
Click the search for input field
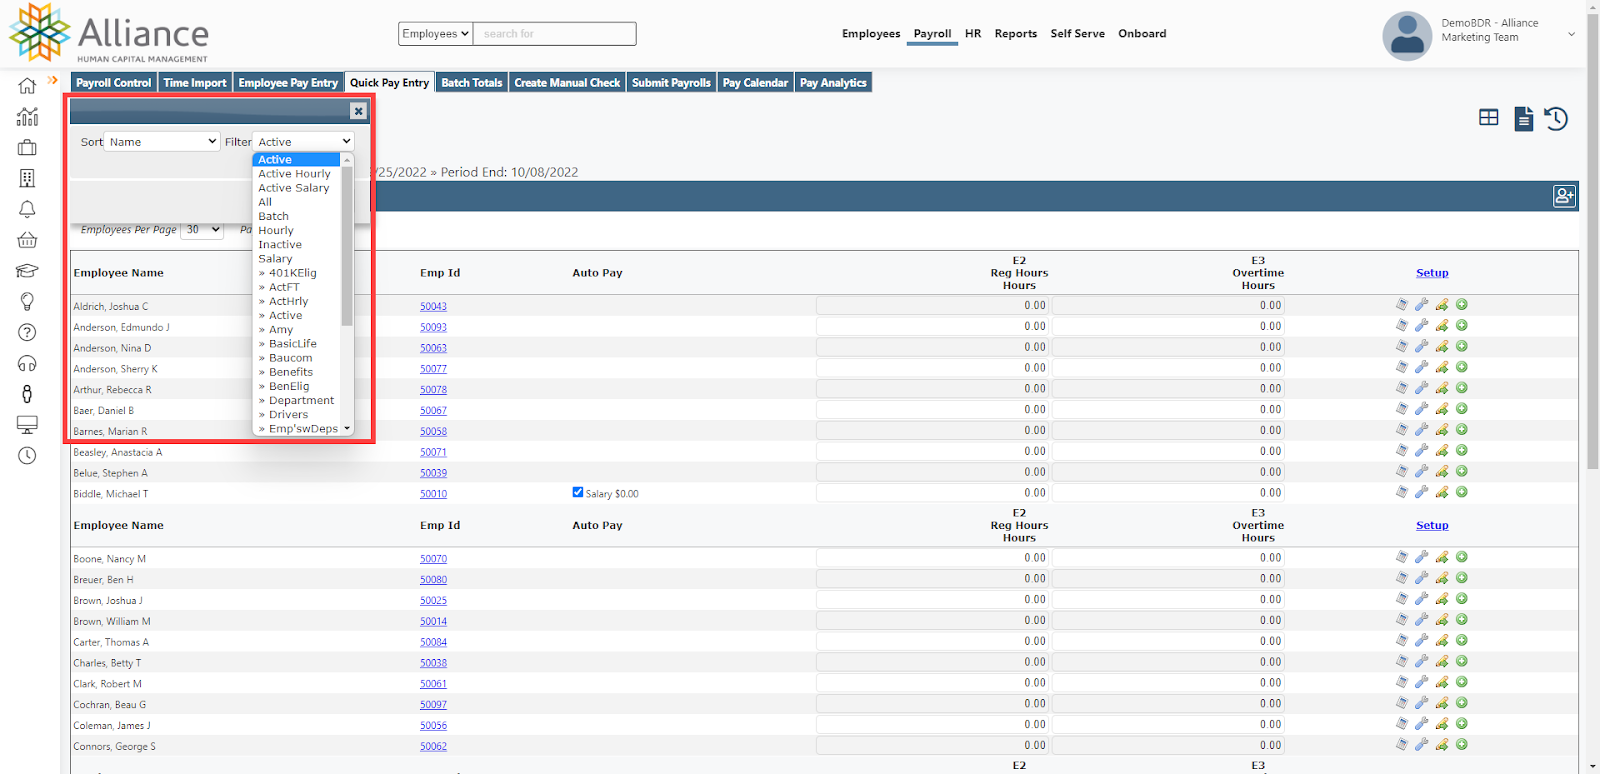coord(555,34)
